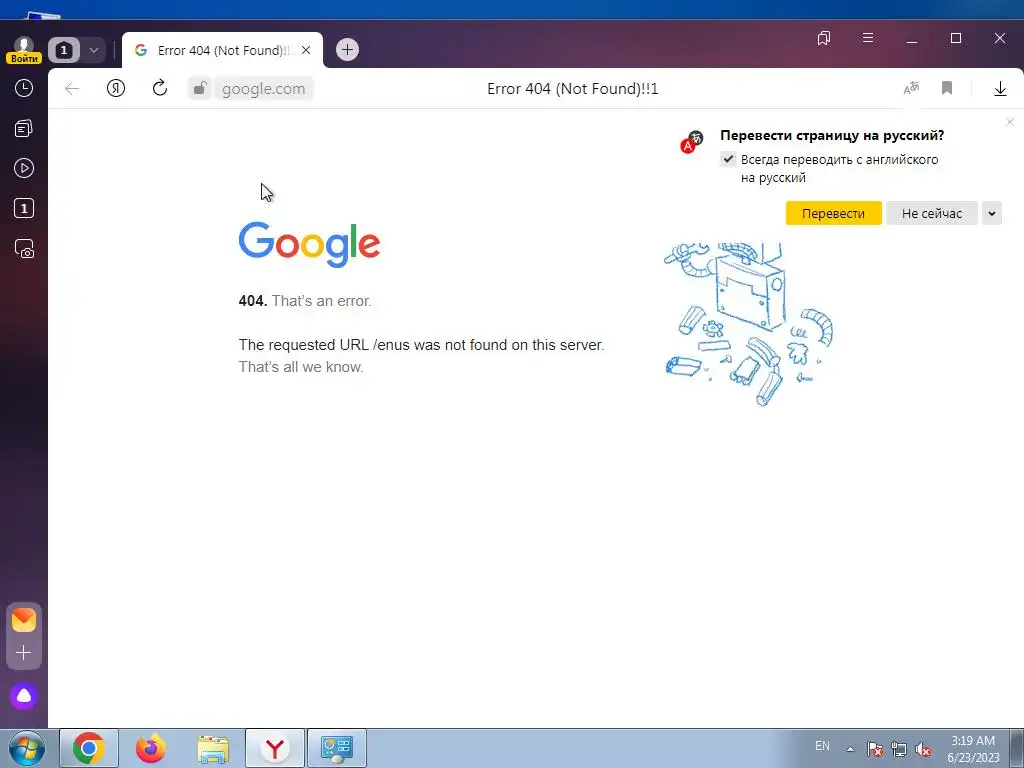Screen dimensions: 1024x768
Task: Close the Error 404 tab
Action: pos(306,50)
